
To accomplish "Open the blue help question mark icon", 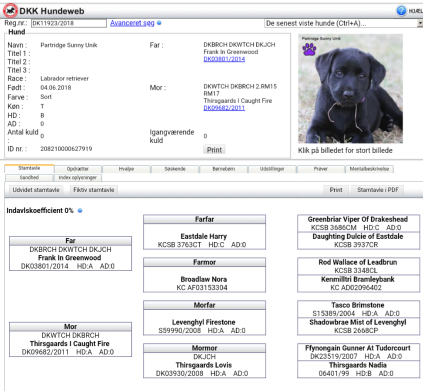I will [x=401, y=11].
